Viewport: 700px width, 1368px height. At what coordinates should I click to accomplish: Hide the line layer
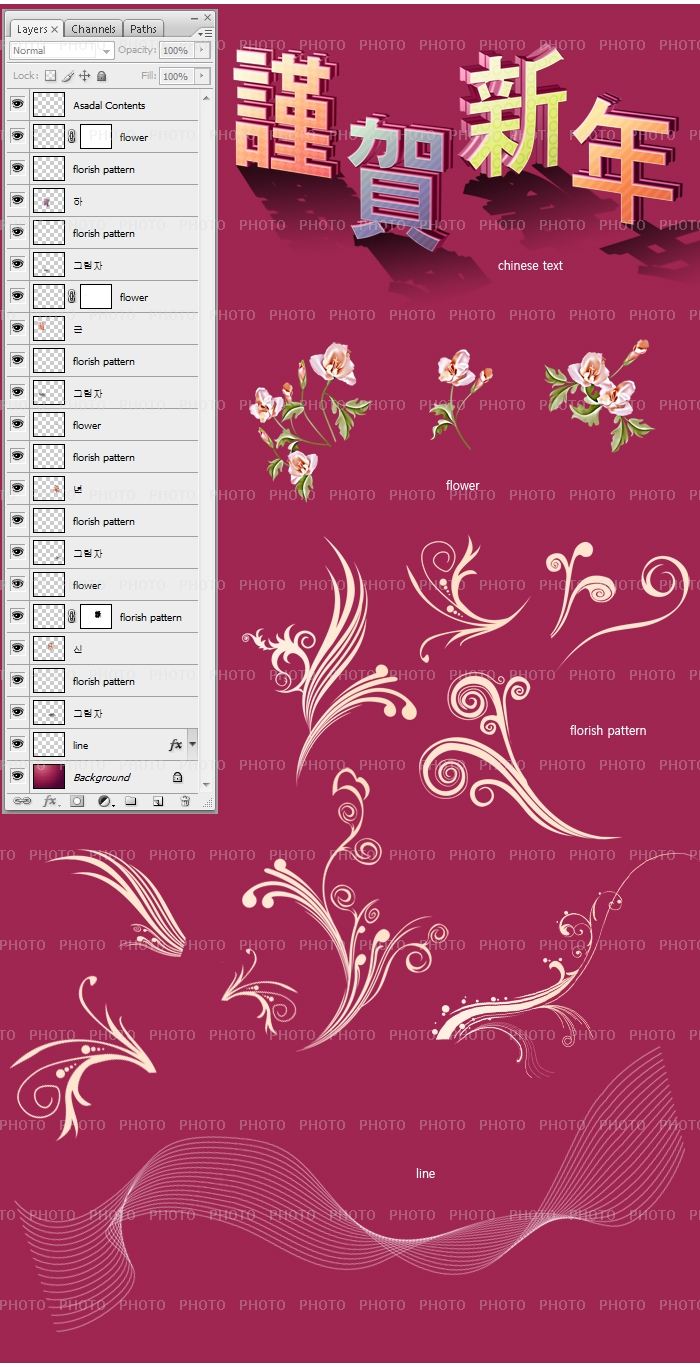[x=17, y=745]
